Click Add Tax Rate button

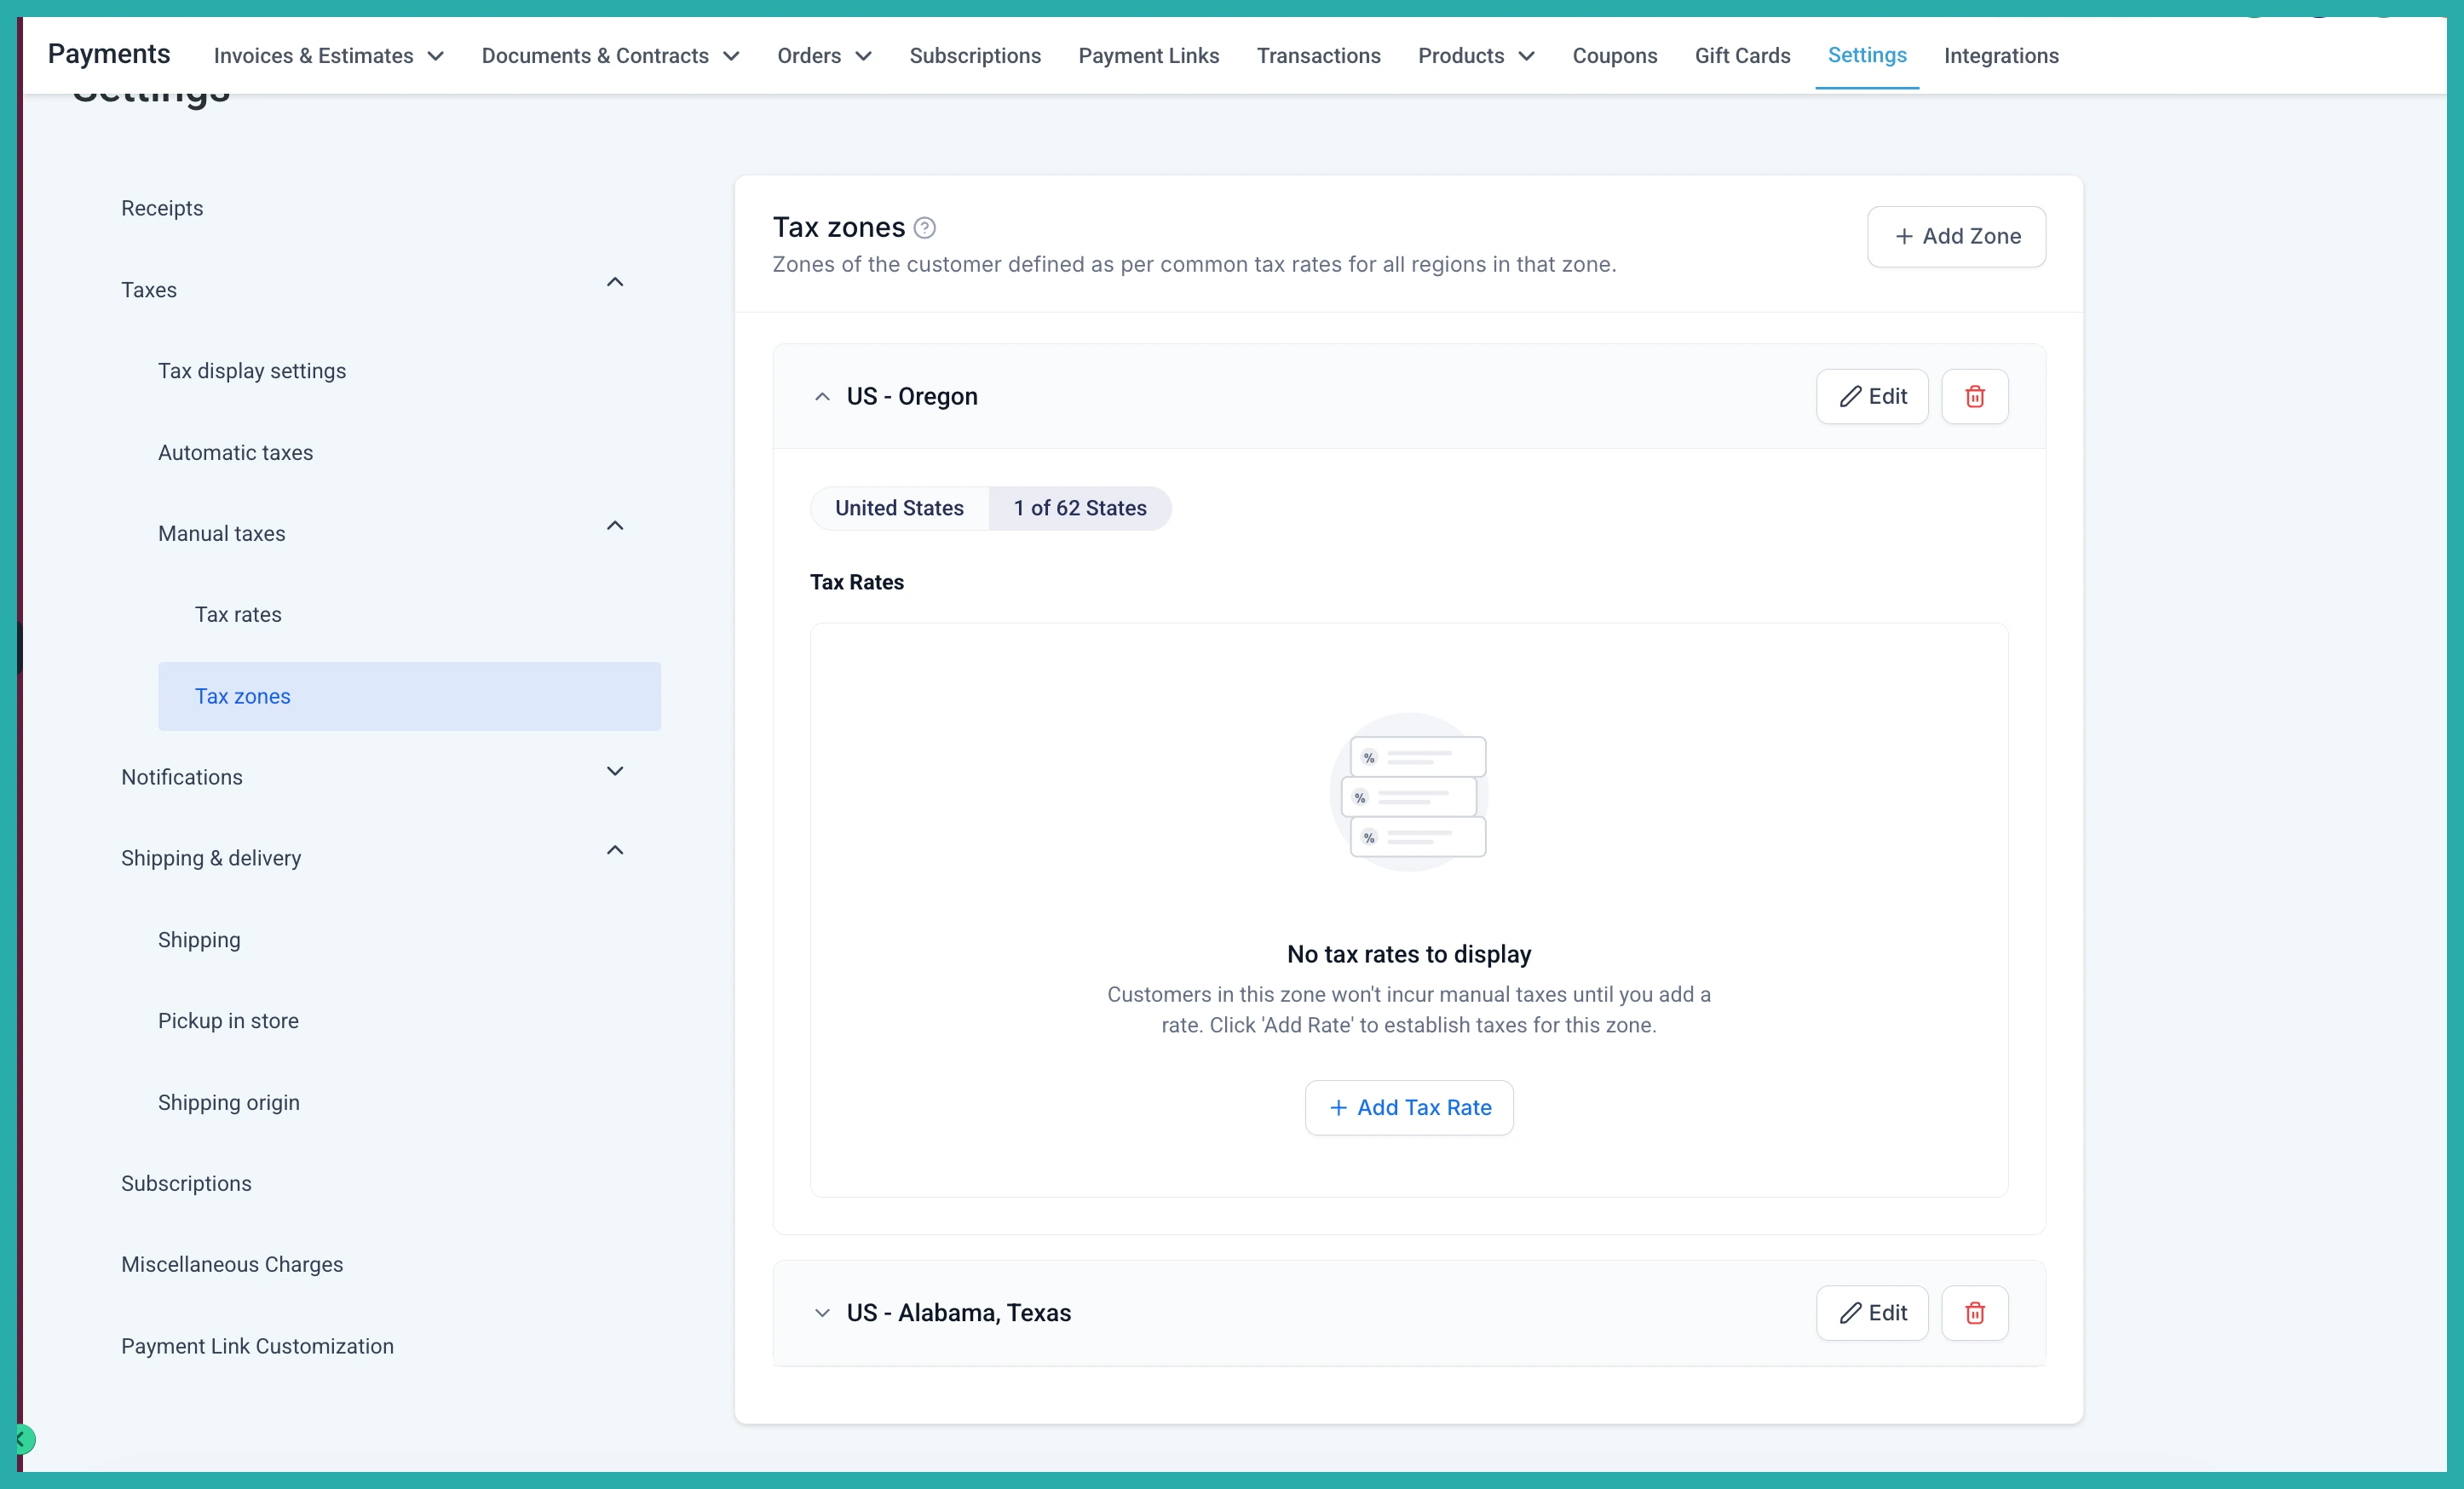pyautogui.click(x=1408, y=1107)
